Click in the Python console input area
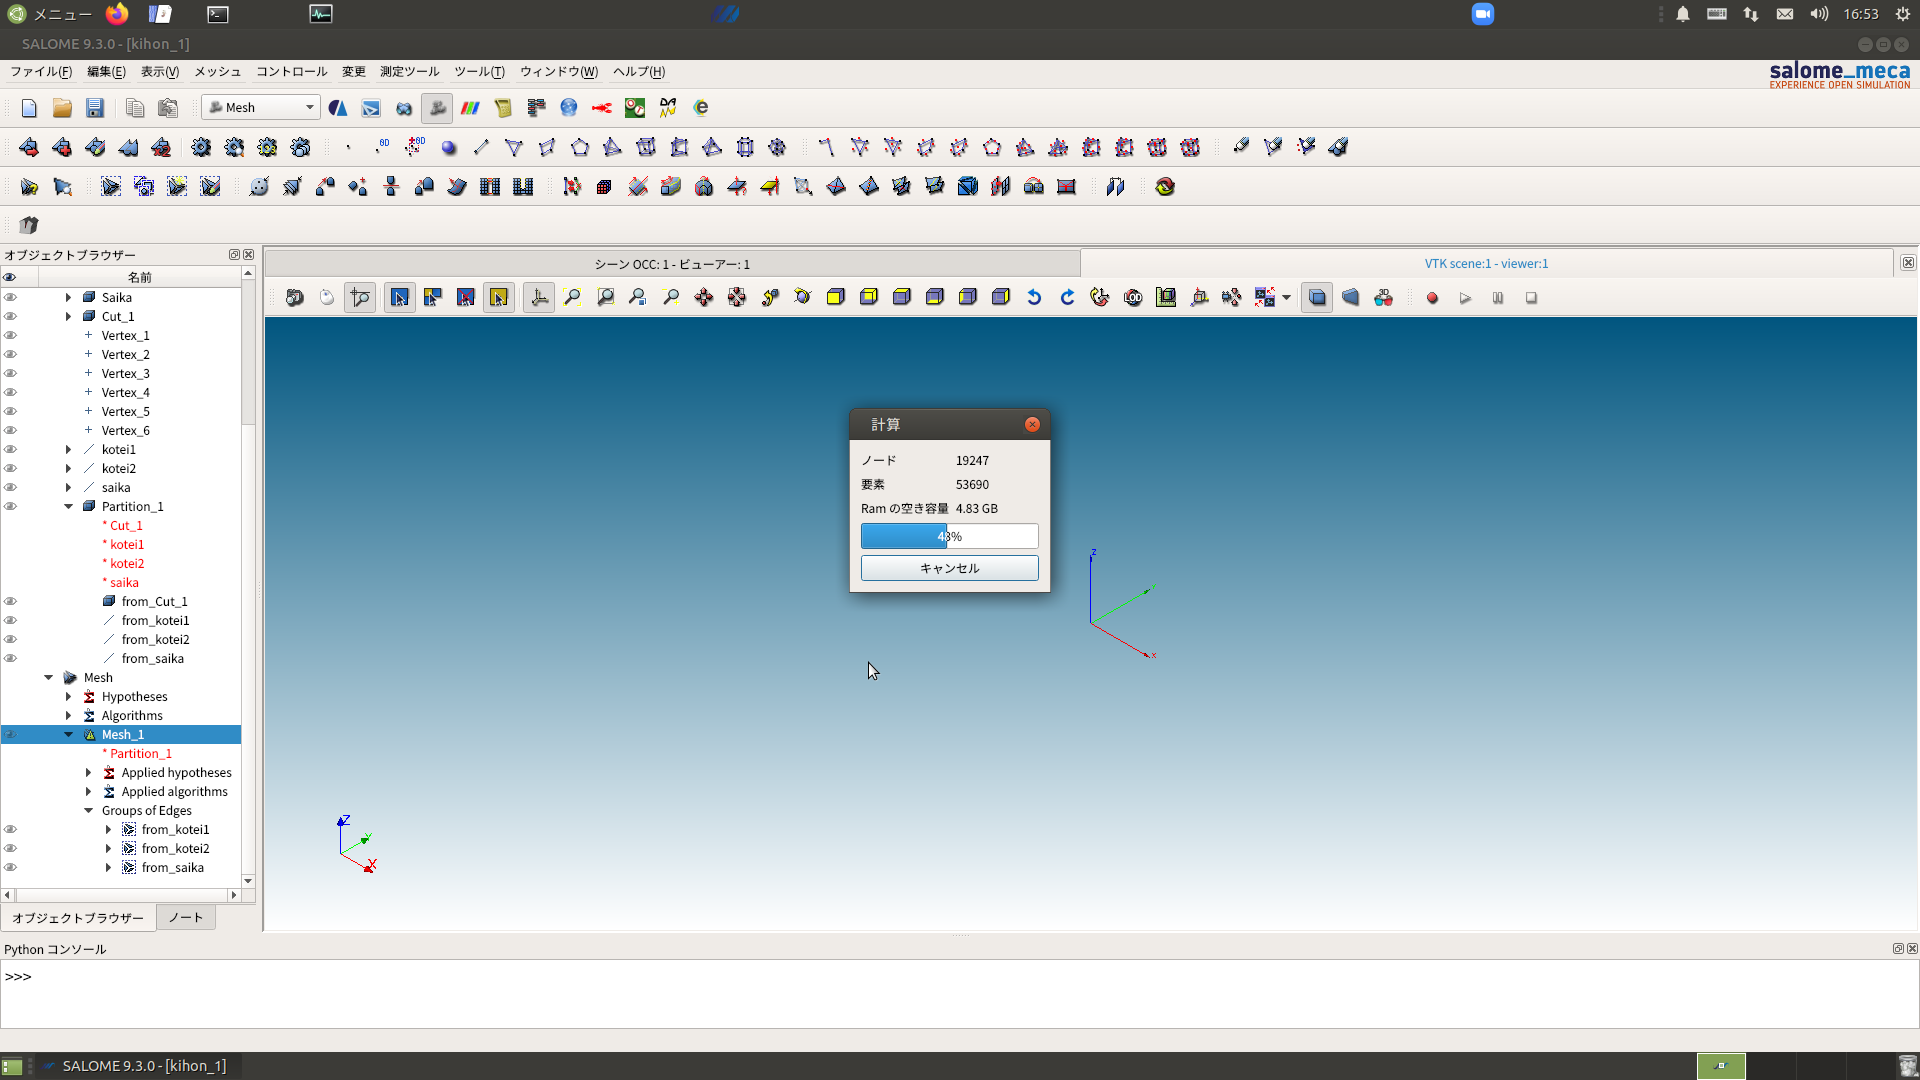Screen dimensions: 1920x1080 point(960,994)
